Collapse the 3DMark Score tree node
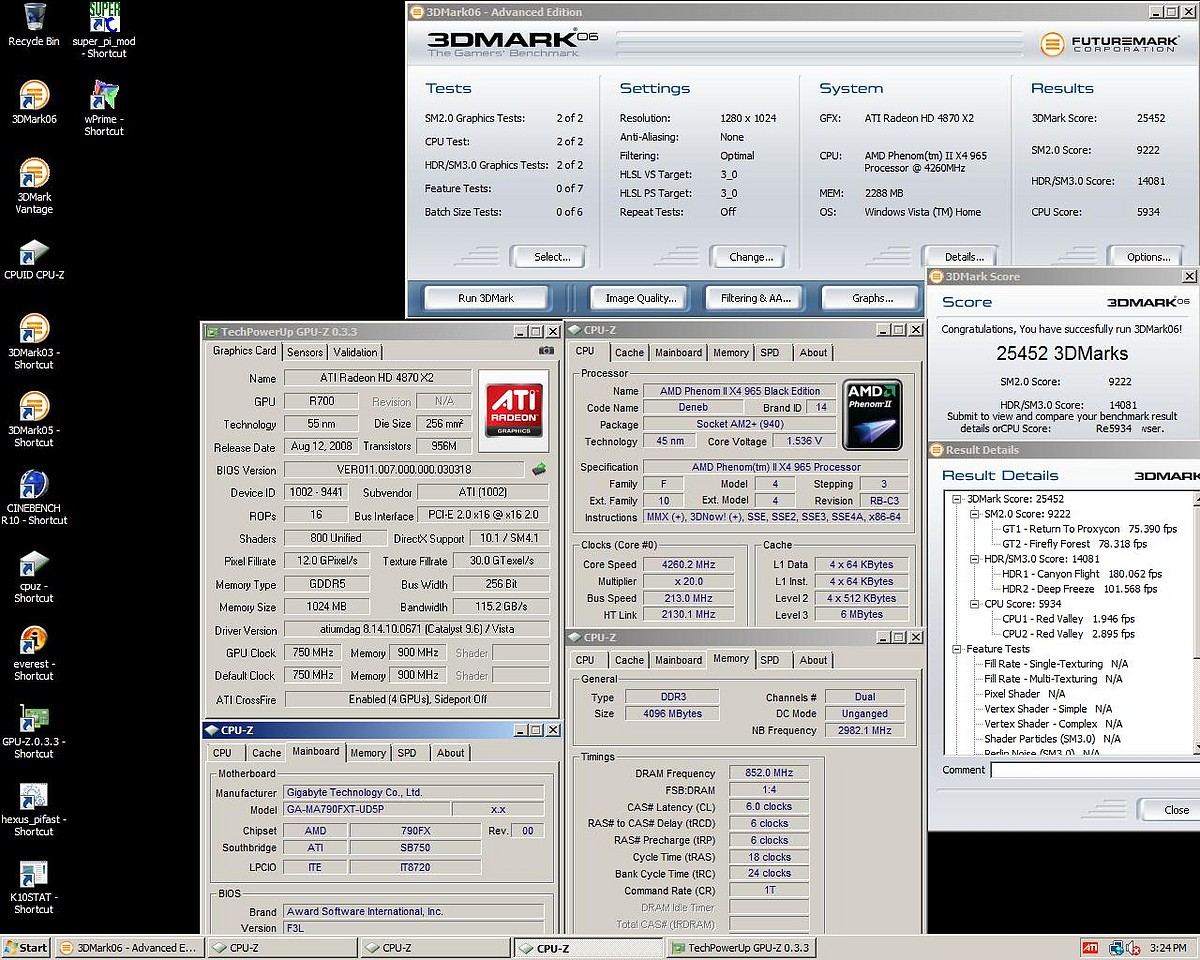1200x960 pixels. 957,499
